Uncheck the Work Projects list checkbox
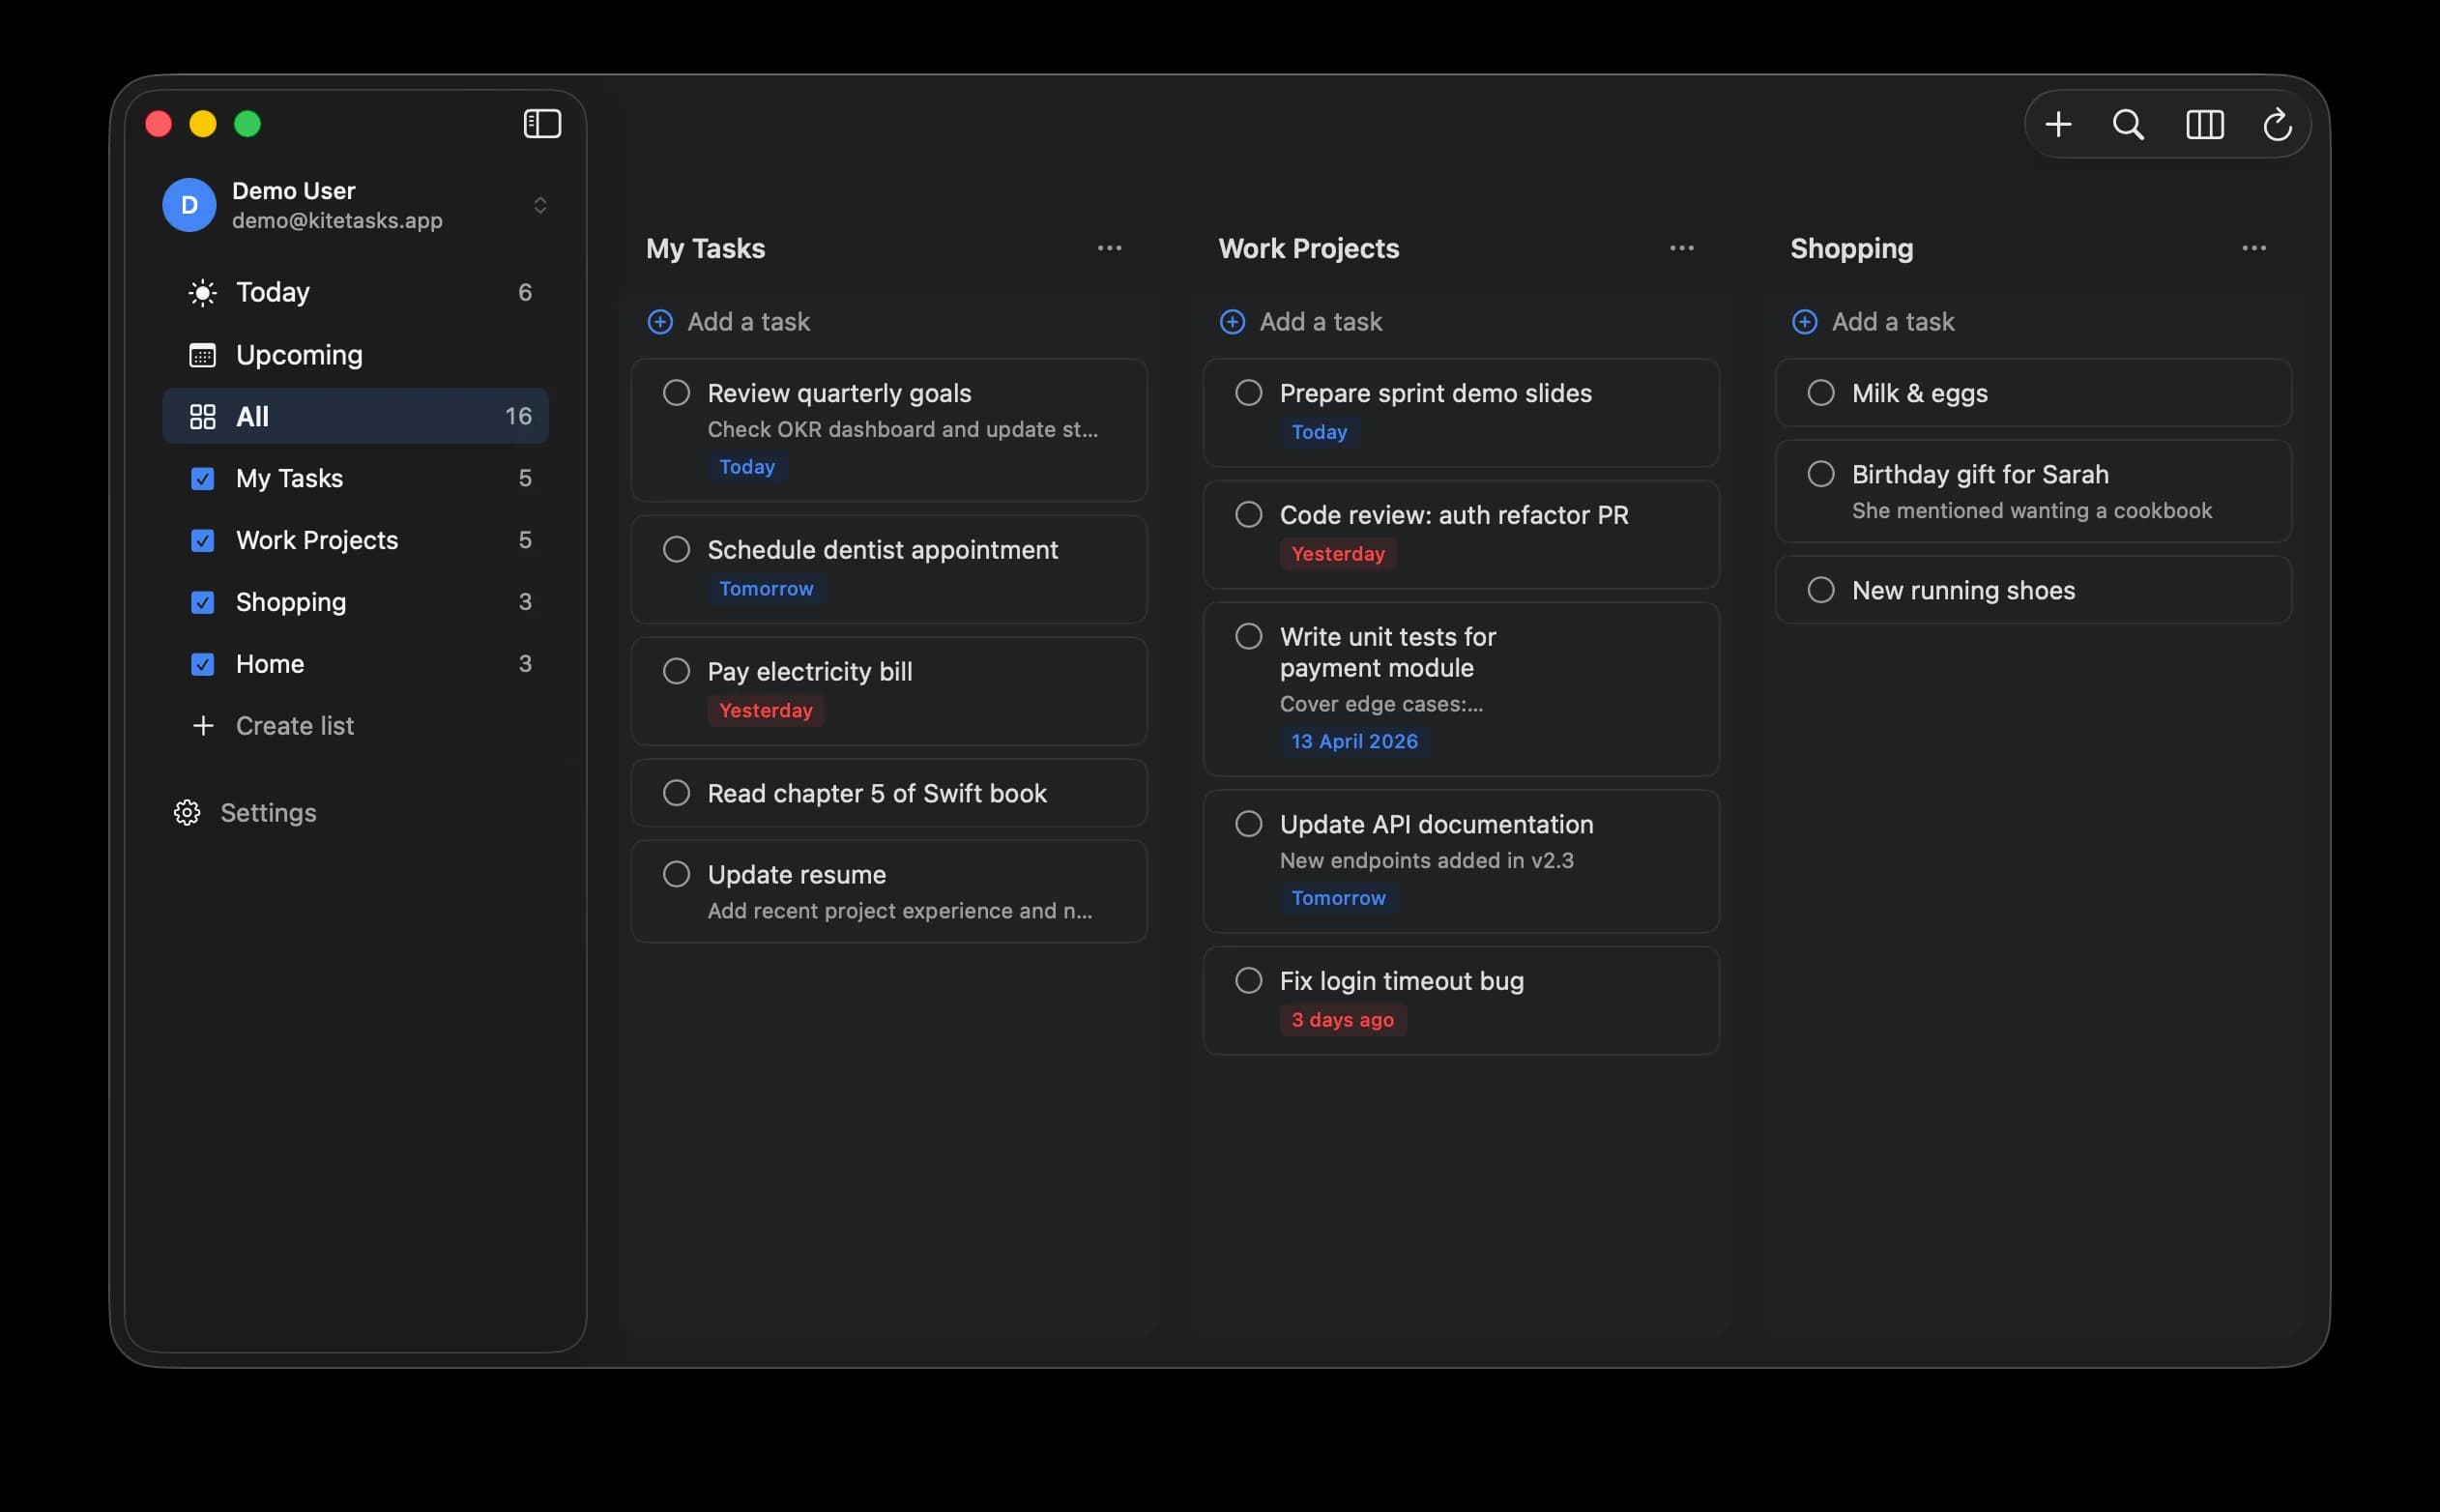2440x1512 pixels. 203,540
